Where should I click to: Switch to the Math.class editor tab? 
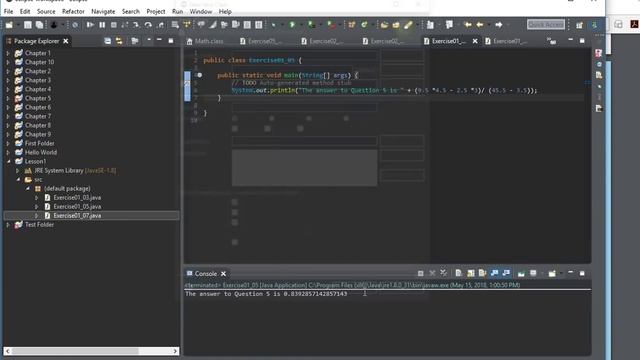(x=205, y=41)
